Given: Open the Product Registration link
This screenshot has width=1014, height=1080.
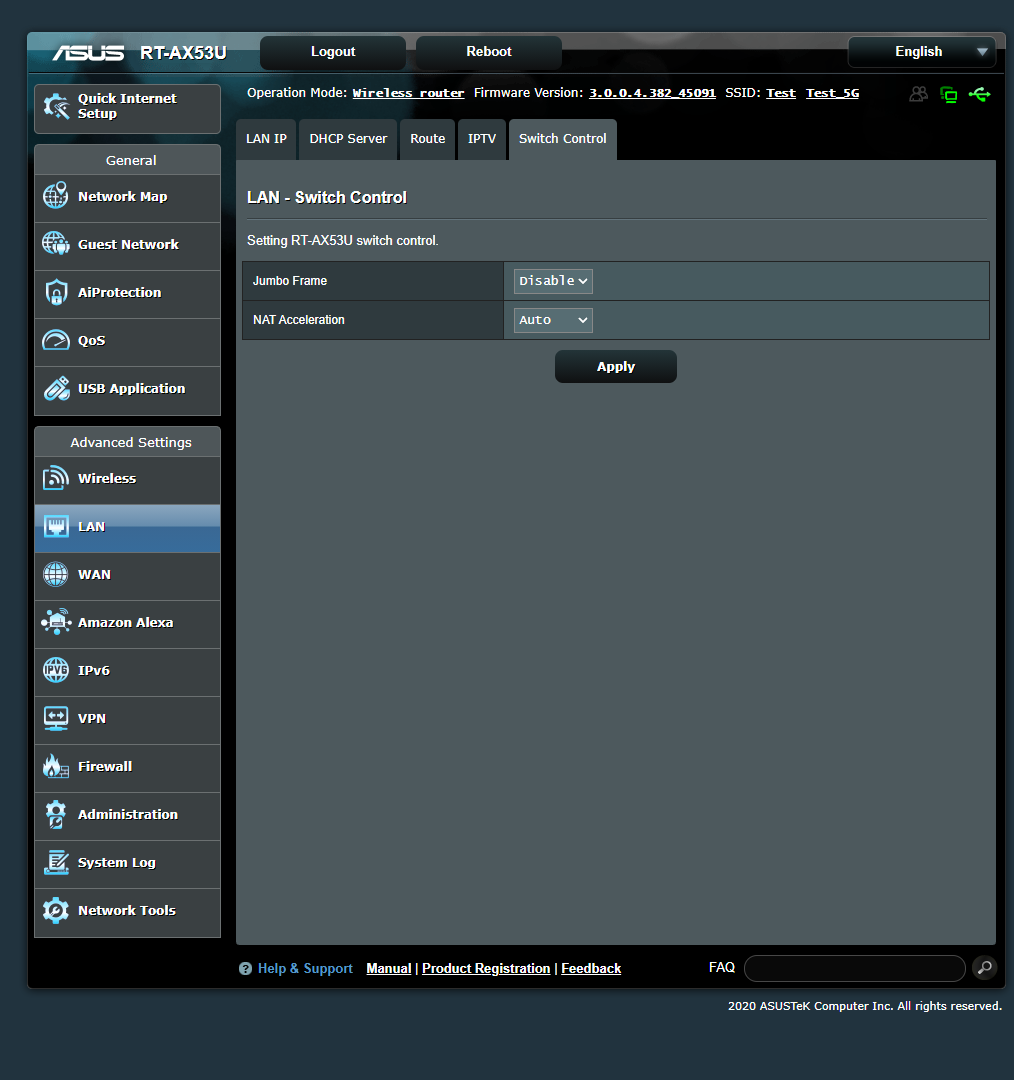Looking at the screenshot, I should [x=486, y=968].
